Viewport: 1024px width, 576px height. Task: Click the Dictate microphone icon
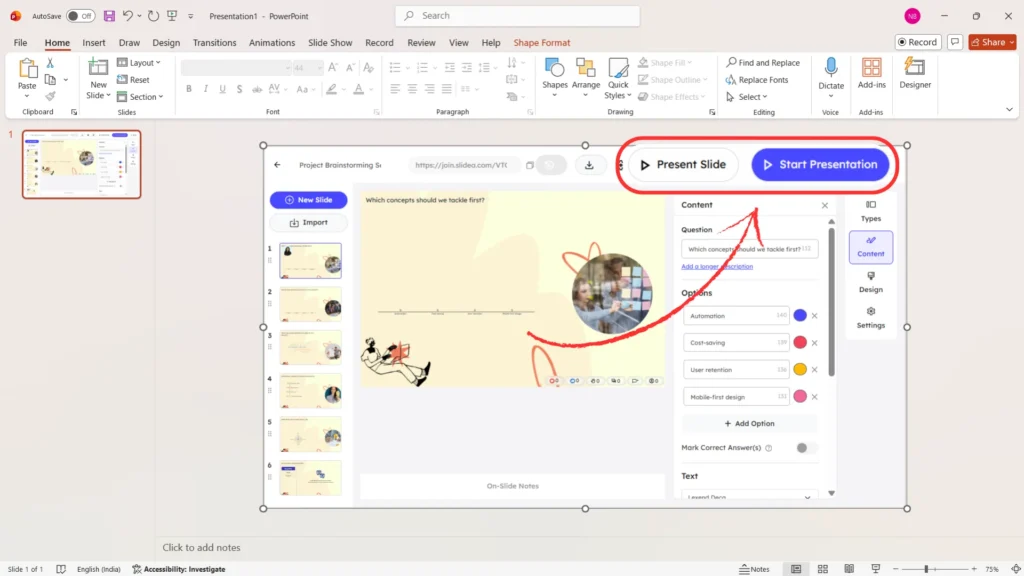pos(831,73)
